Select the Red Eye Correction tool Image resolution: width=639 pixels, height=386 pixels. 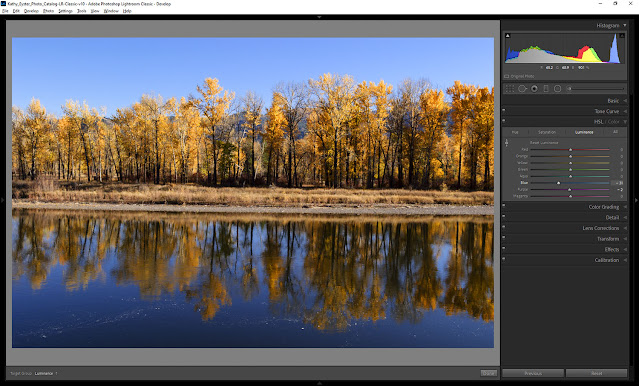coord(534,88)
